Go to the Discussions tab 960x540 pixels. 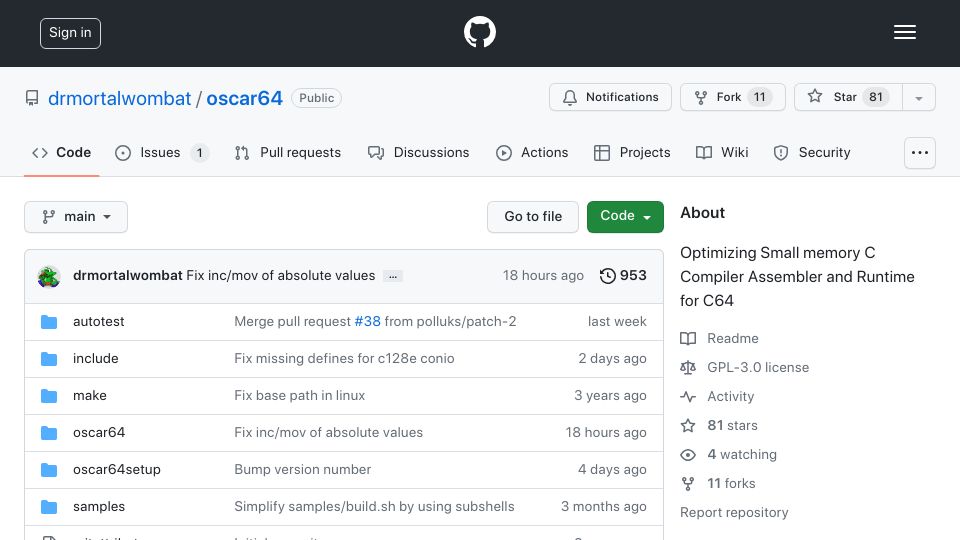[419, 152]
